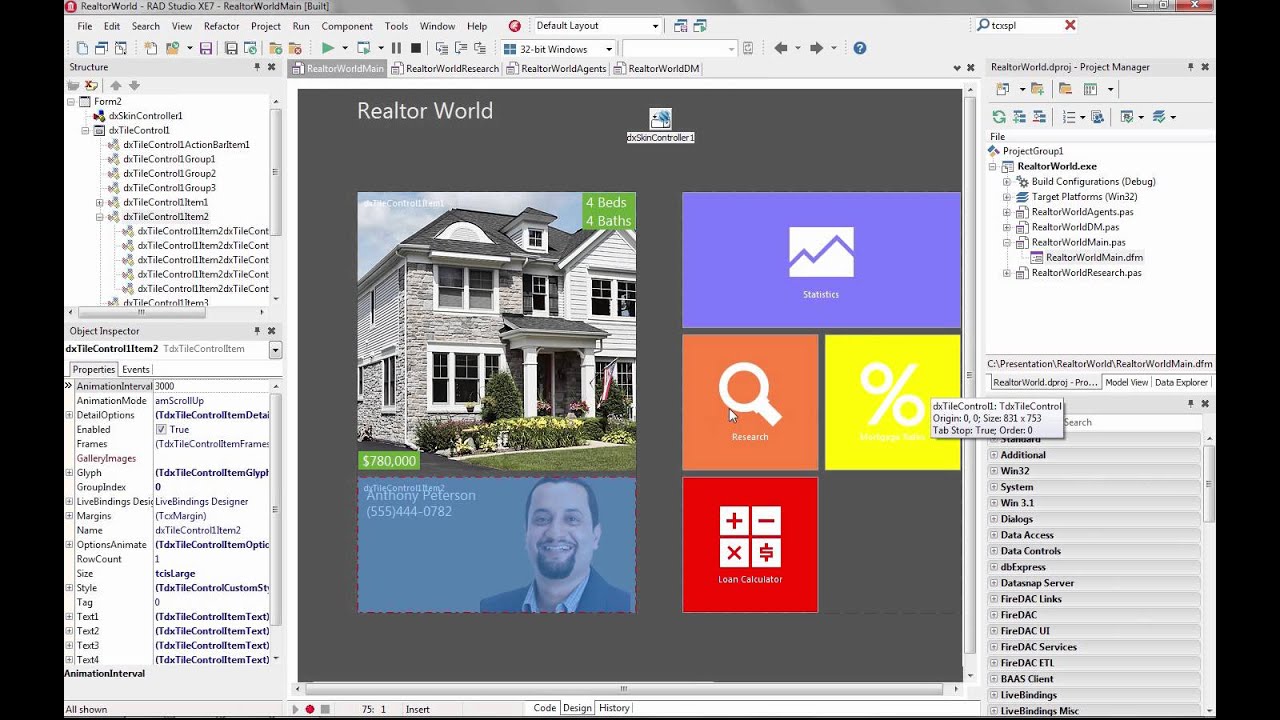
Task: Select the Statistics tile
Action: point(821,260)
